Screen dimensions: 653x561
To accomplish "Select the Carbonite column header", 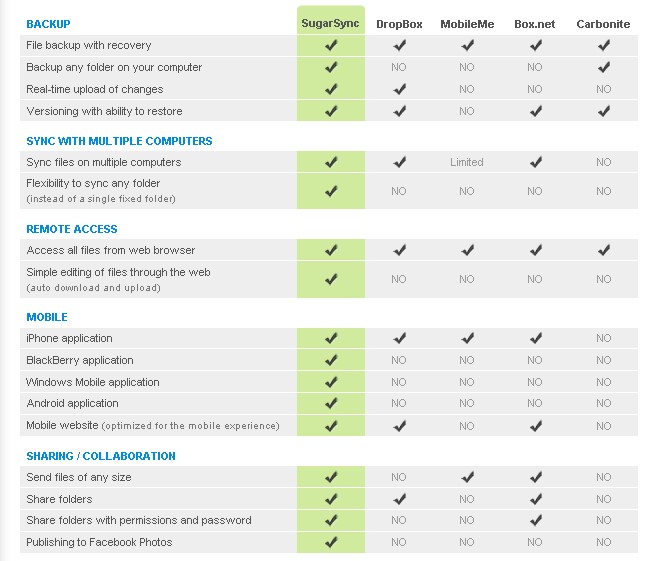I will click(x=603, y=24).
